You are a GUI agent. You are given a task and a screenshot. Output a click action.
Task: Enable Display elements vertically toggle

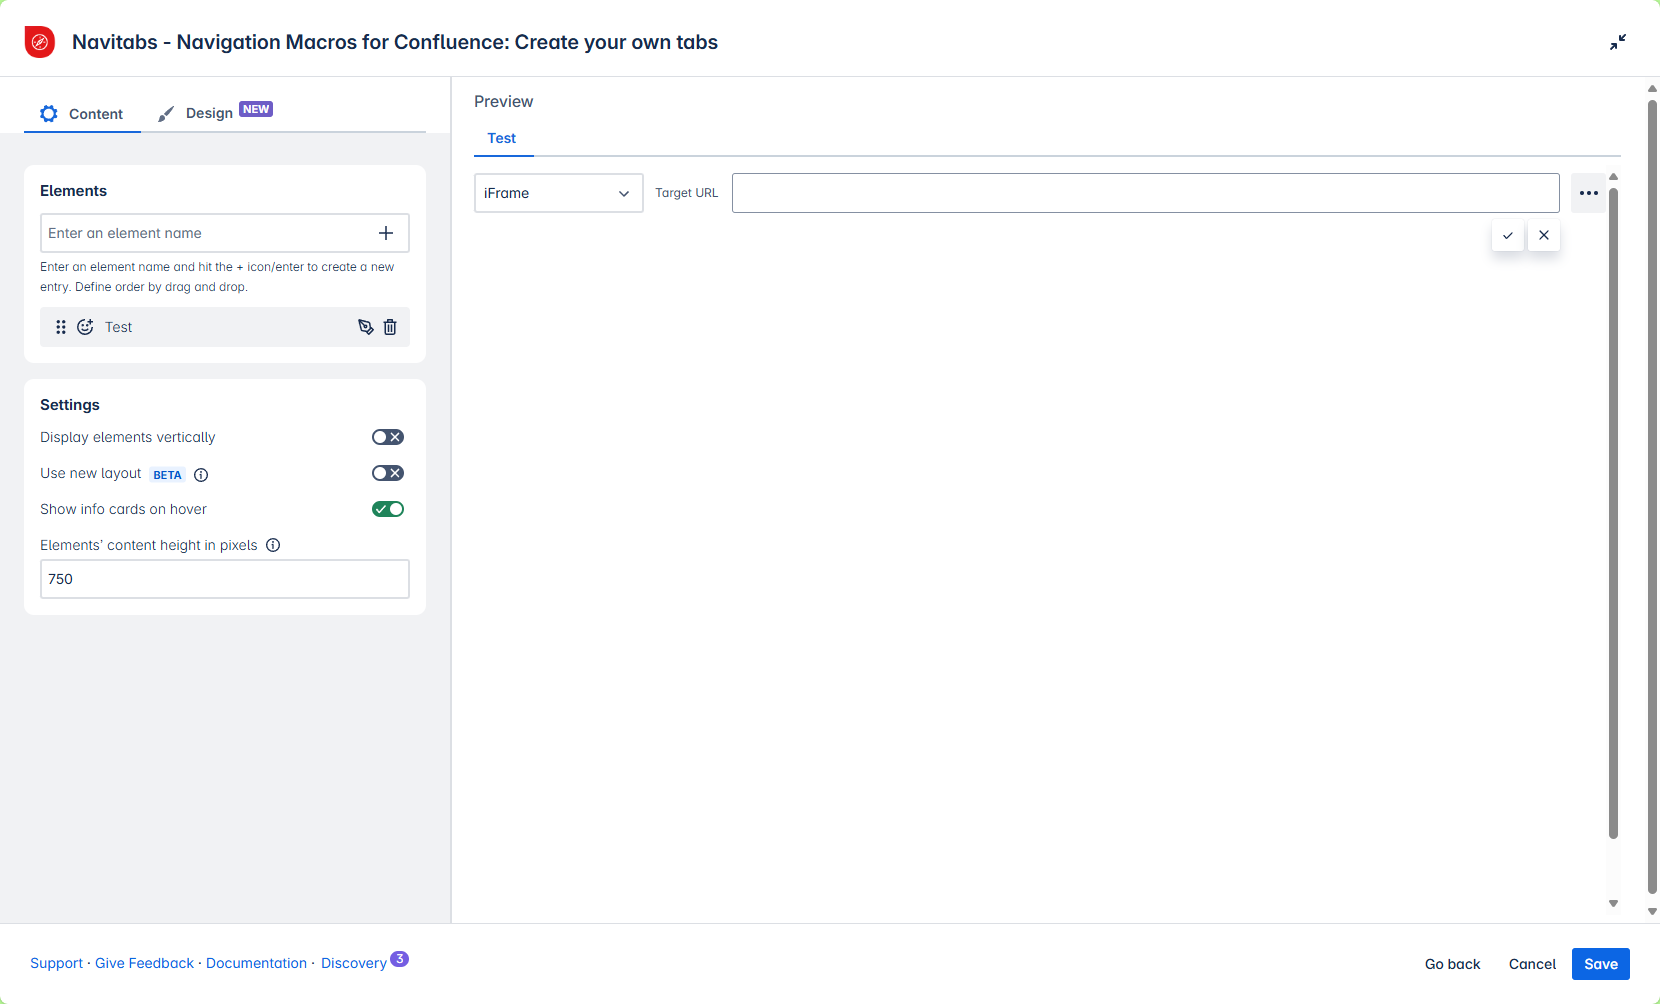click(x=388, y=437)
